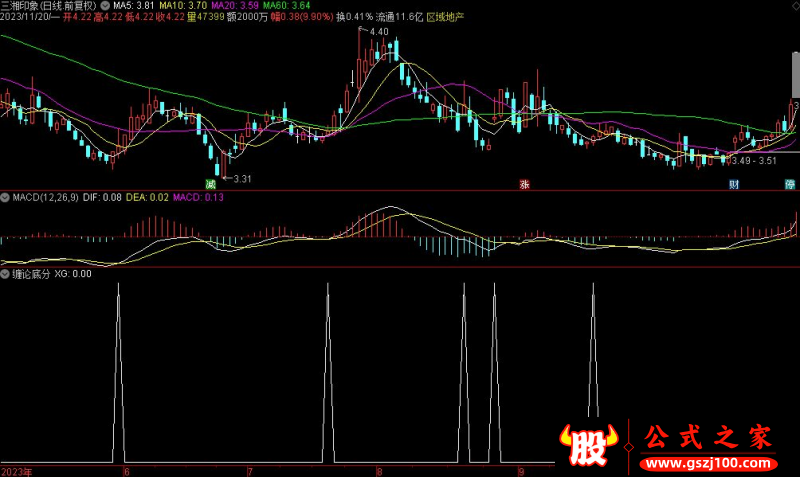The width and height of the screenshot is (800, 477).
Task: Click the red 涨 event marker
Action: [x=523, y=184]
